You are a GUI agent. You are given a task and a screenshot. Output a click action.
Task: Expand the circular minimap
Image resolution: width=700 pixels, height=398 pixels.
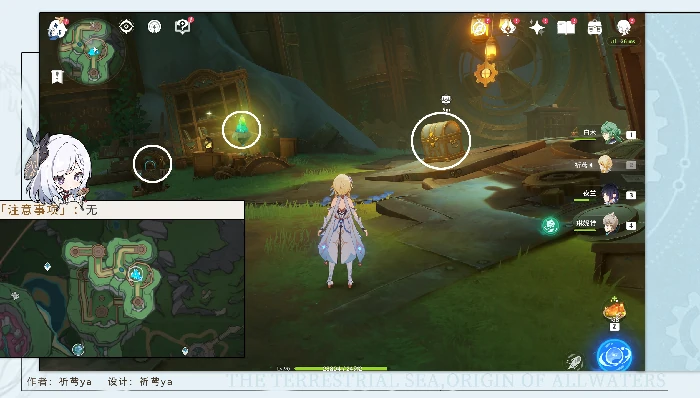tap(92, 52)
